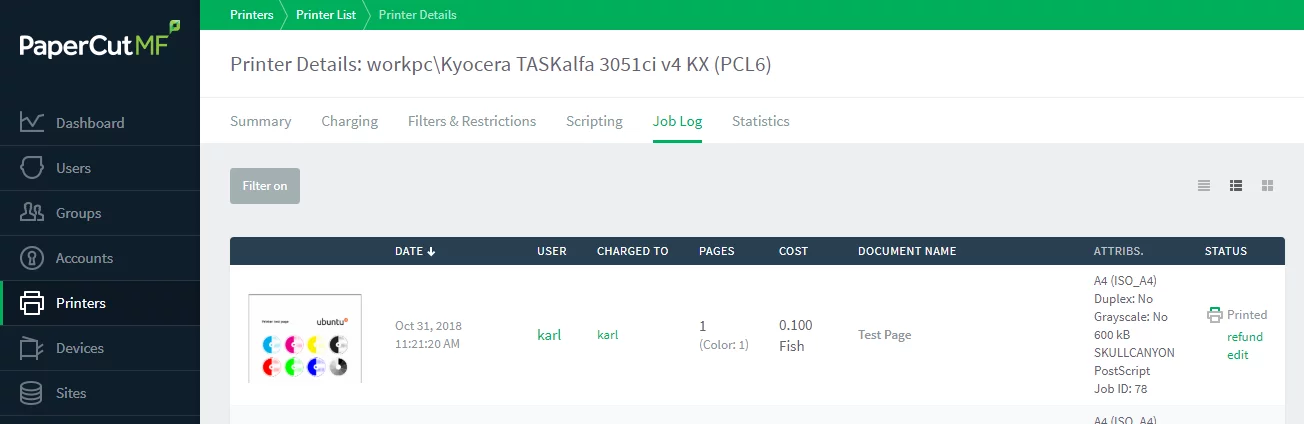1304x424 pixels.
Task: Switch to grid thumbnail view icon
Action: (1268, 185)
